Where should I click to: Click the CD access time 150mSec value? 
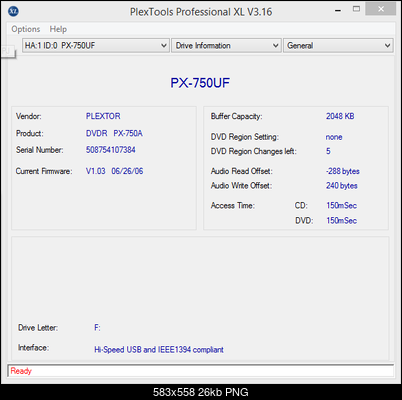(x=342, y=205)
